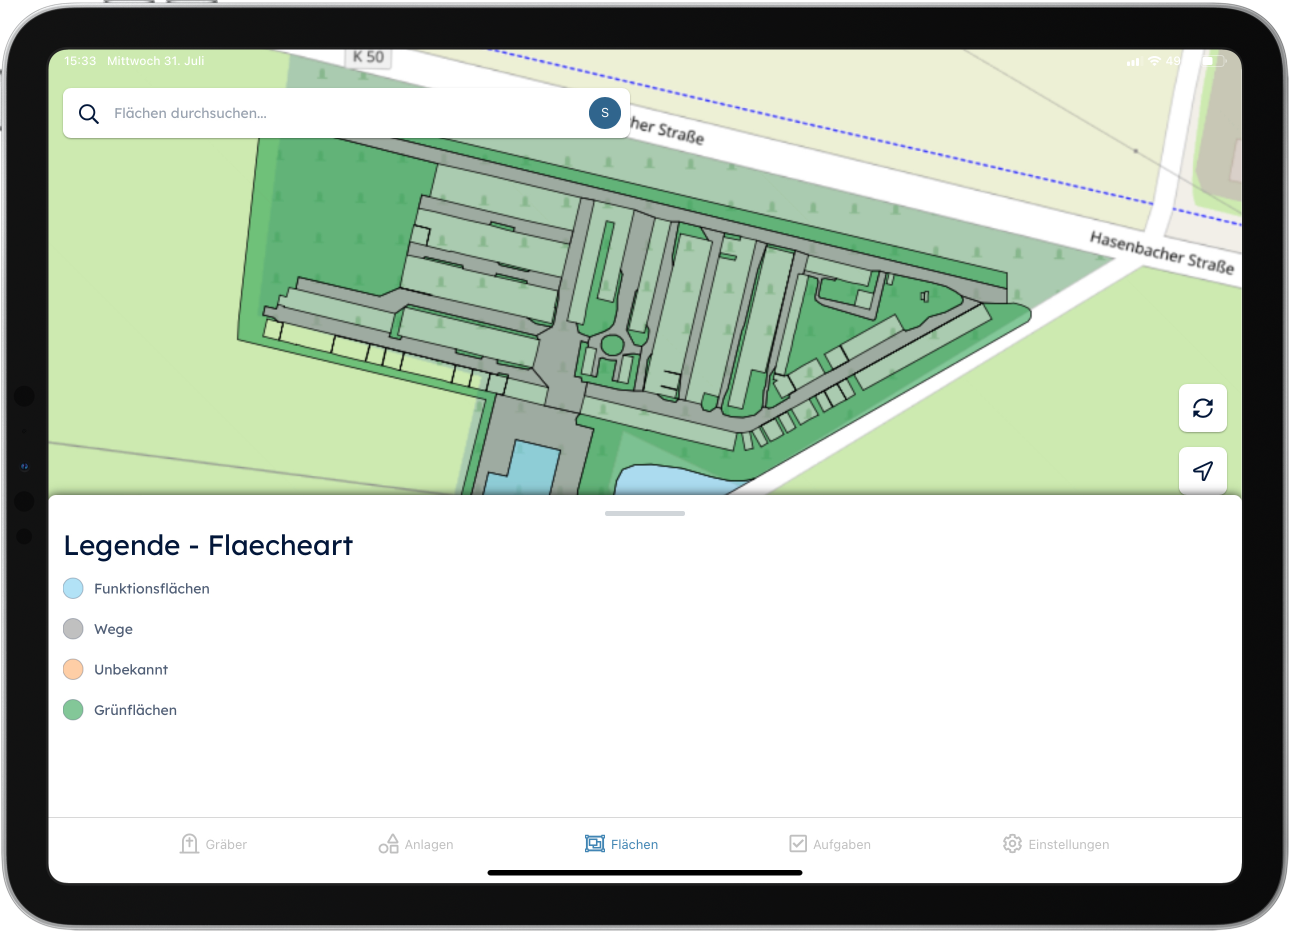Click the Anlagen shapes icon

(388, 844)
